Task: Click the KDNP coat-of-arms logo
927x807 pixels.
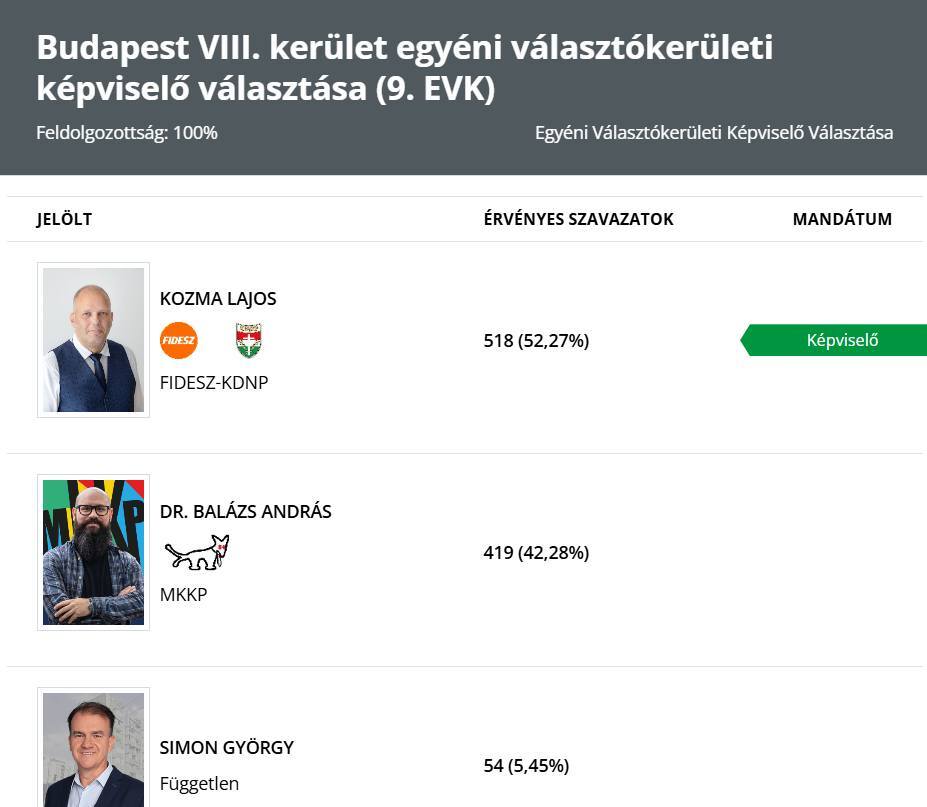Action: pyautogui.click(x=248, y=340)
